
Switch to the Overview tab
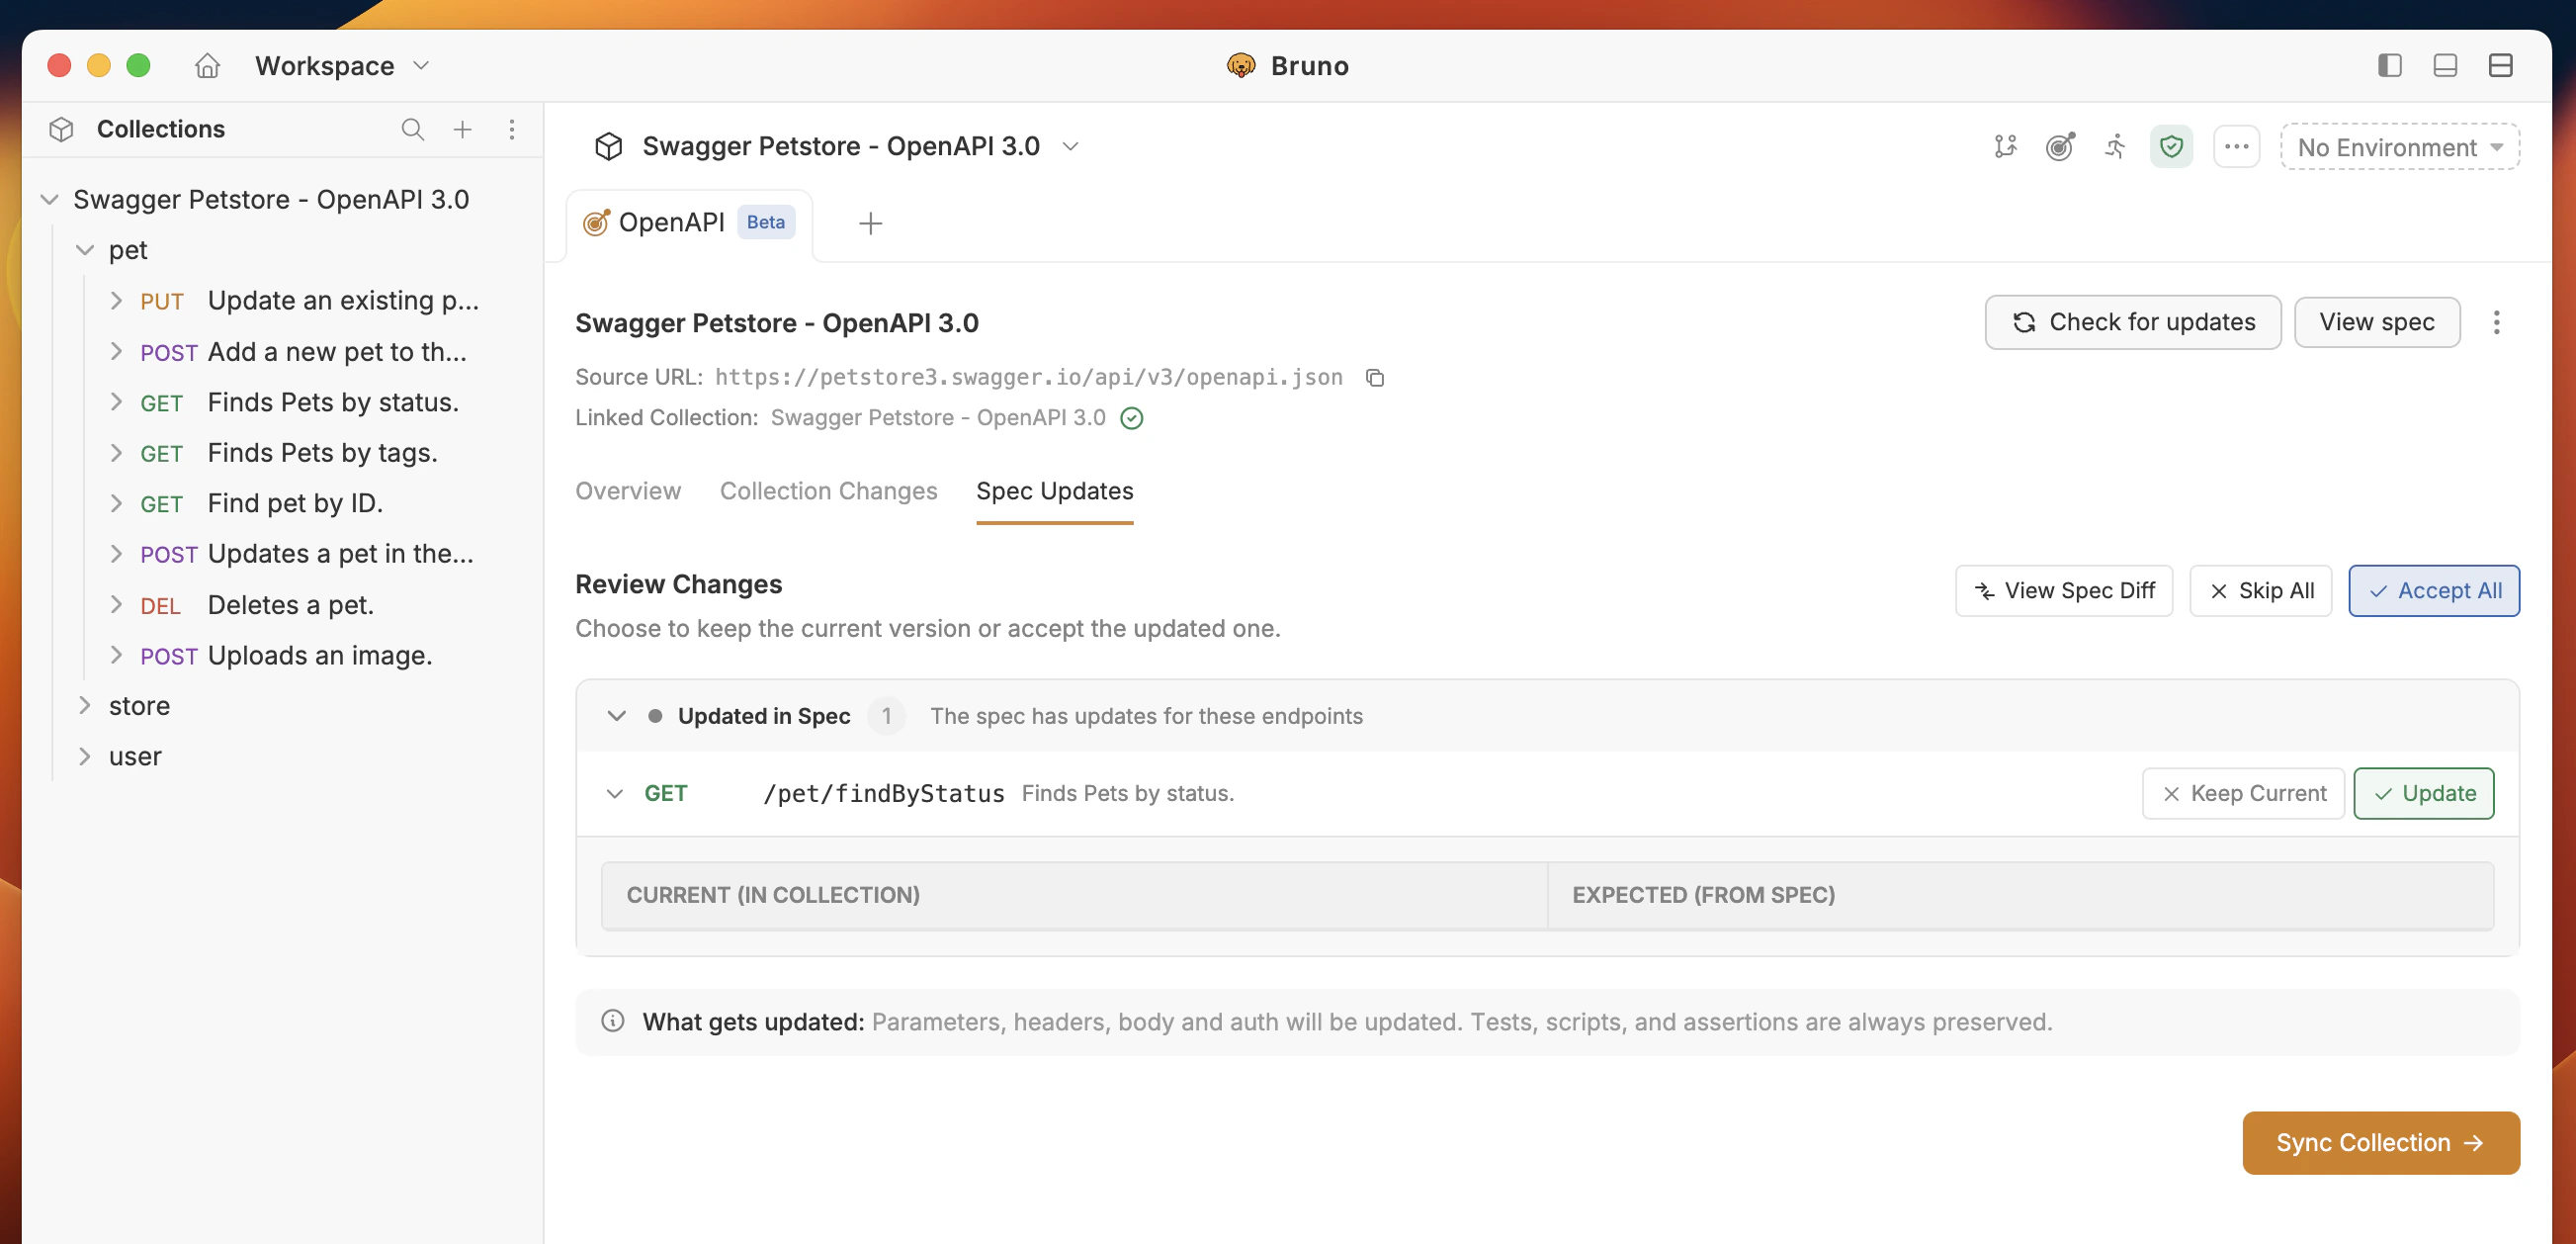point(627,491)
